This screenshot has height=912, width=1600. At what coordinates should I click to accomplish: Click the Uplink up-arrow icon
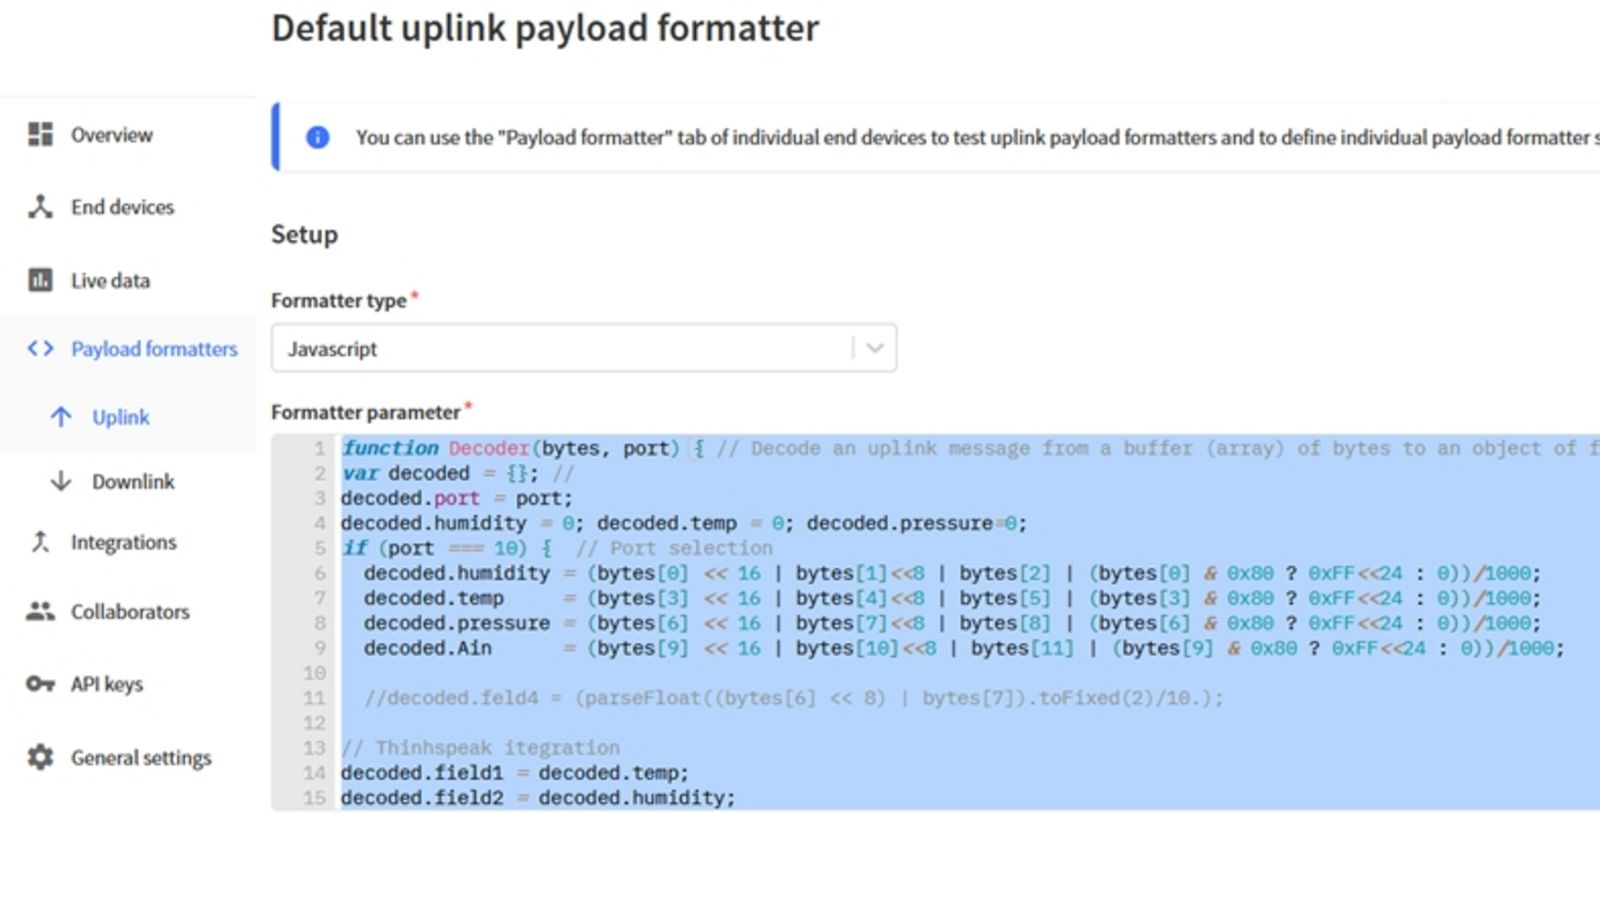[x=61, y=417]
